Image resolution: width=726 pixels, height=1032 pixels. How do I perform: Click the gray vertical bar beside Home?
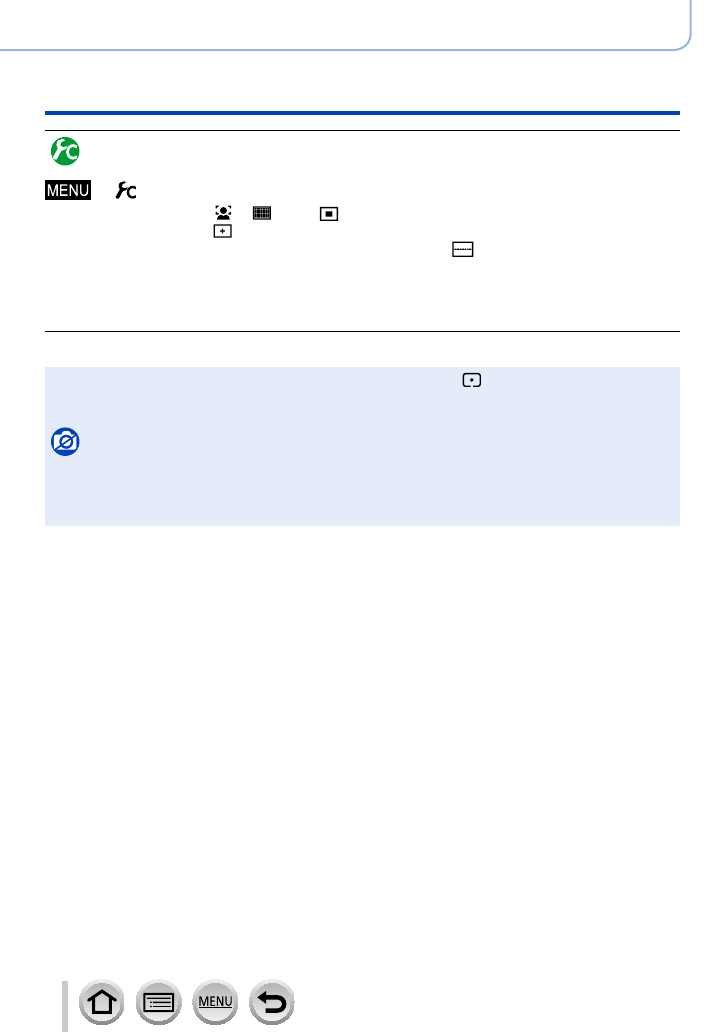point(65,1006)
